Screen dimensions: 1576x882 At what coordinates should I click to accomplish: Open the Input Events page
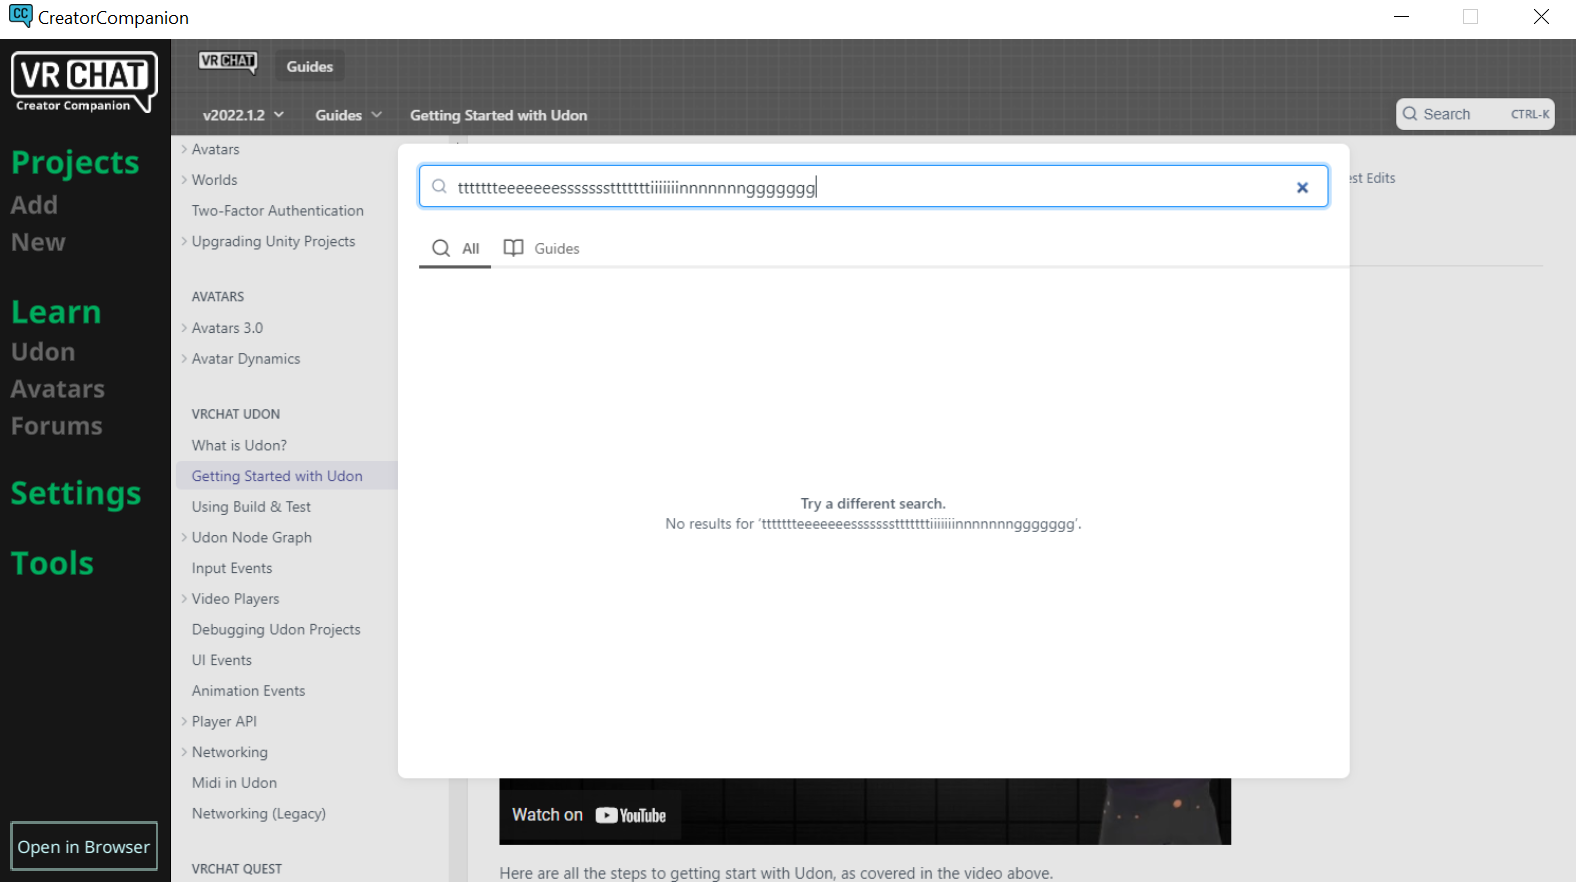click(x=232, y=568)
